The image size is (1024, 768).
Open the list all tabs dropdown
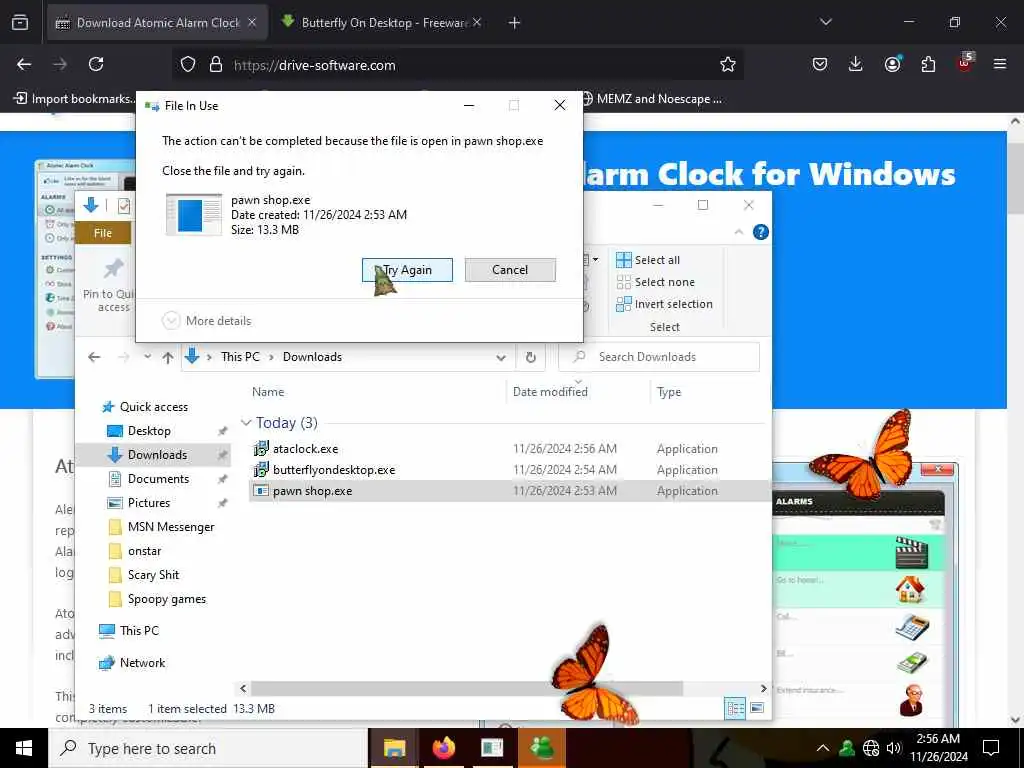click(825, 23)
